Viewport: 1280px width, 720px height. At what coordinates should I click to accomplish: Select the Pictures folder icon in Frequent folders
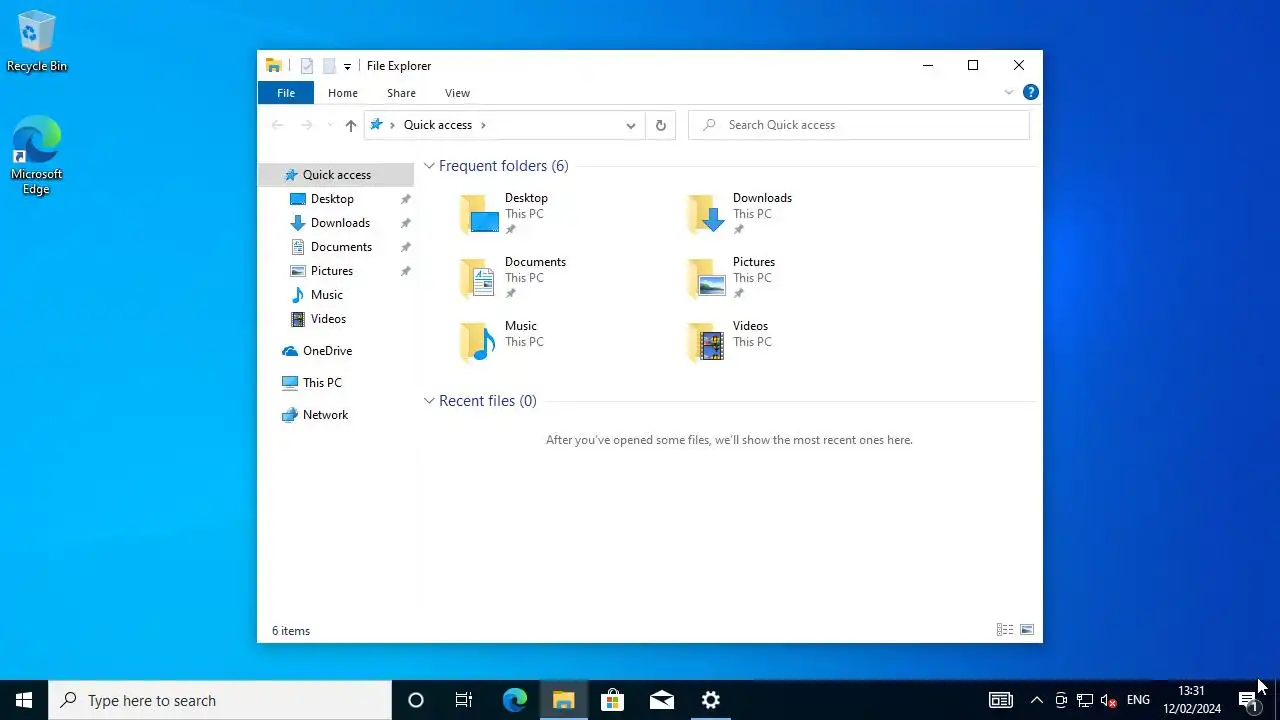(707, 278)
